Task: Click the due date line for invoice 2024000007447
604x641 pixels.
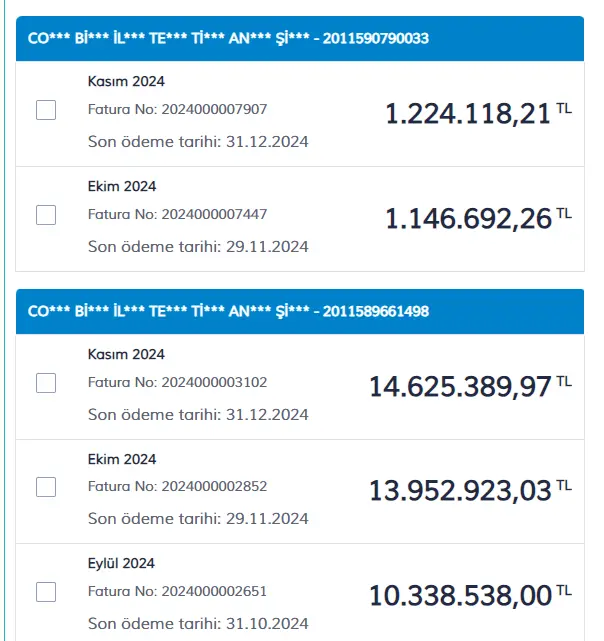Action: [x=198, y=247]
